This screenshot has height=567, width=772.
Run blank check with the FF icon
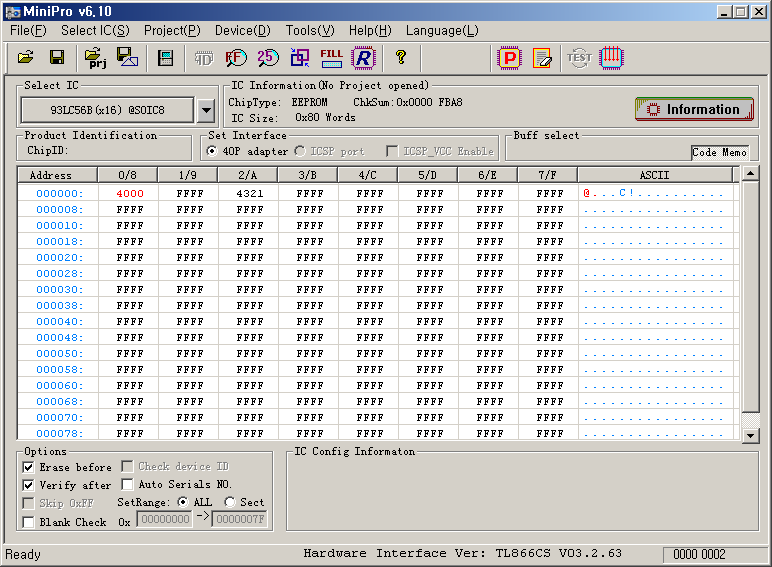pyautogui.click(x=235, y=58)
